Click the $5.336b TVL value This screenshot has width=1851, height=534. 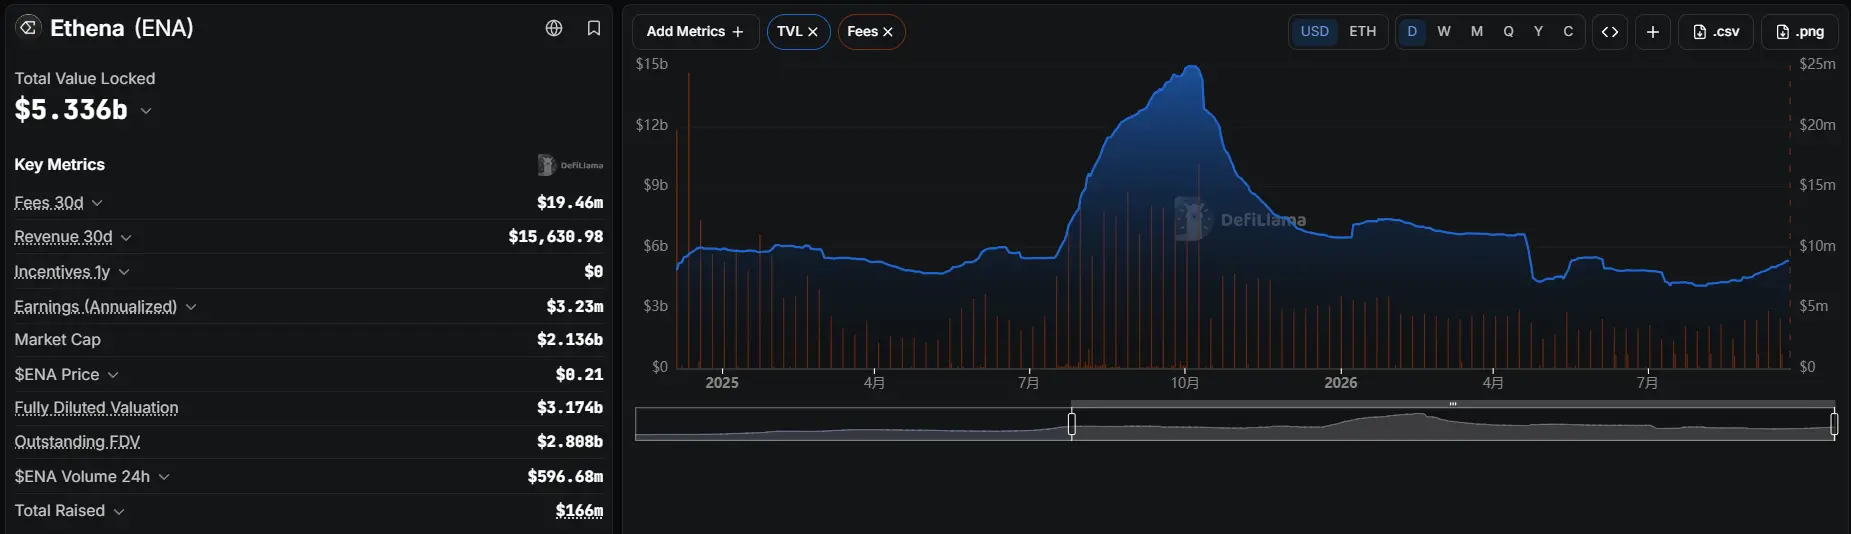[x=71, y=110]
